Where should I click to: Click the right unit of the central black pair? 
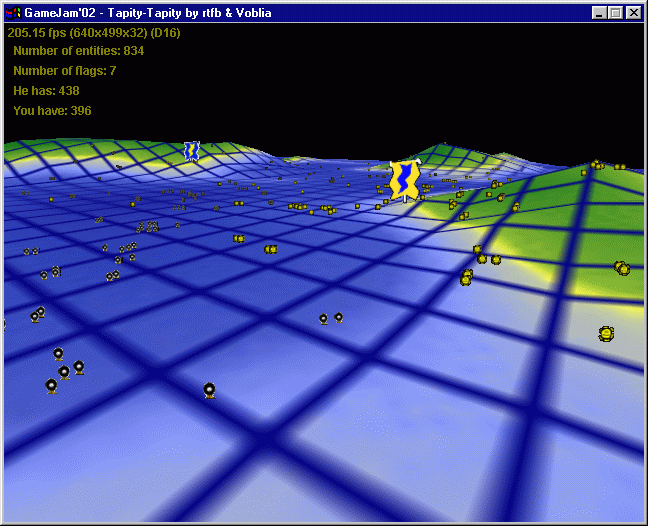click(x=339, y=317)
